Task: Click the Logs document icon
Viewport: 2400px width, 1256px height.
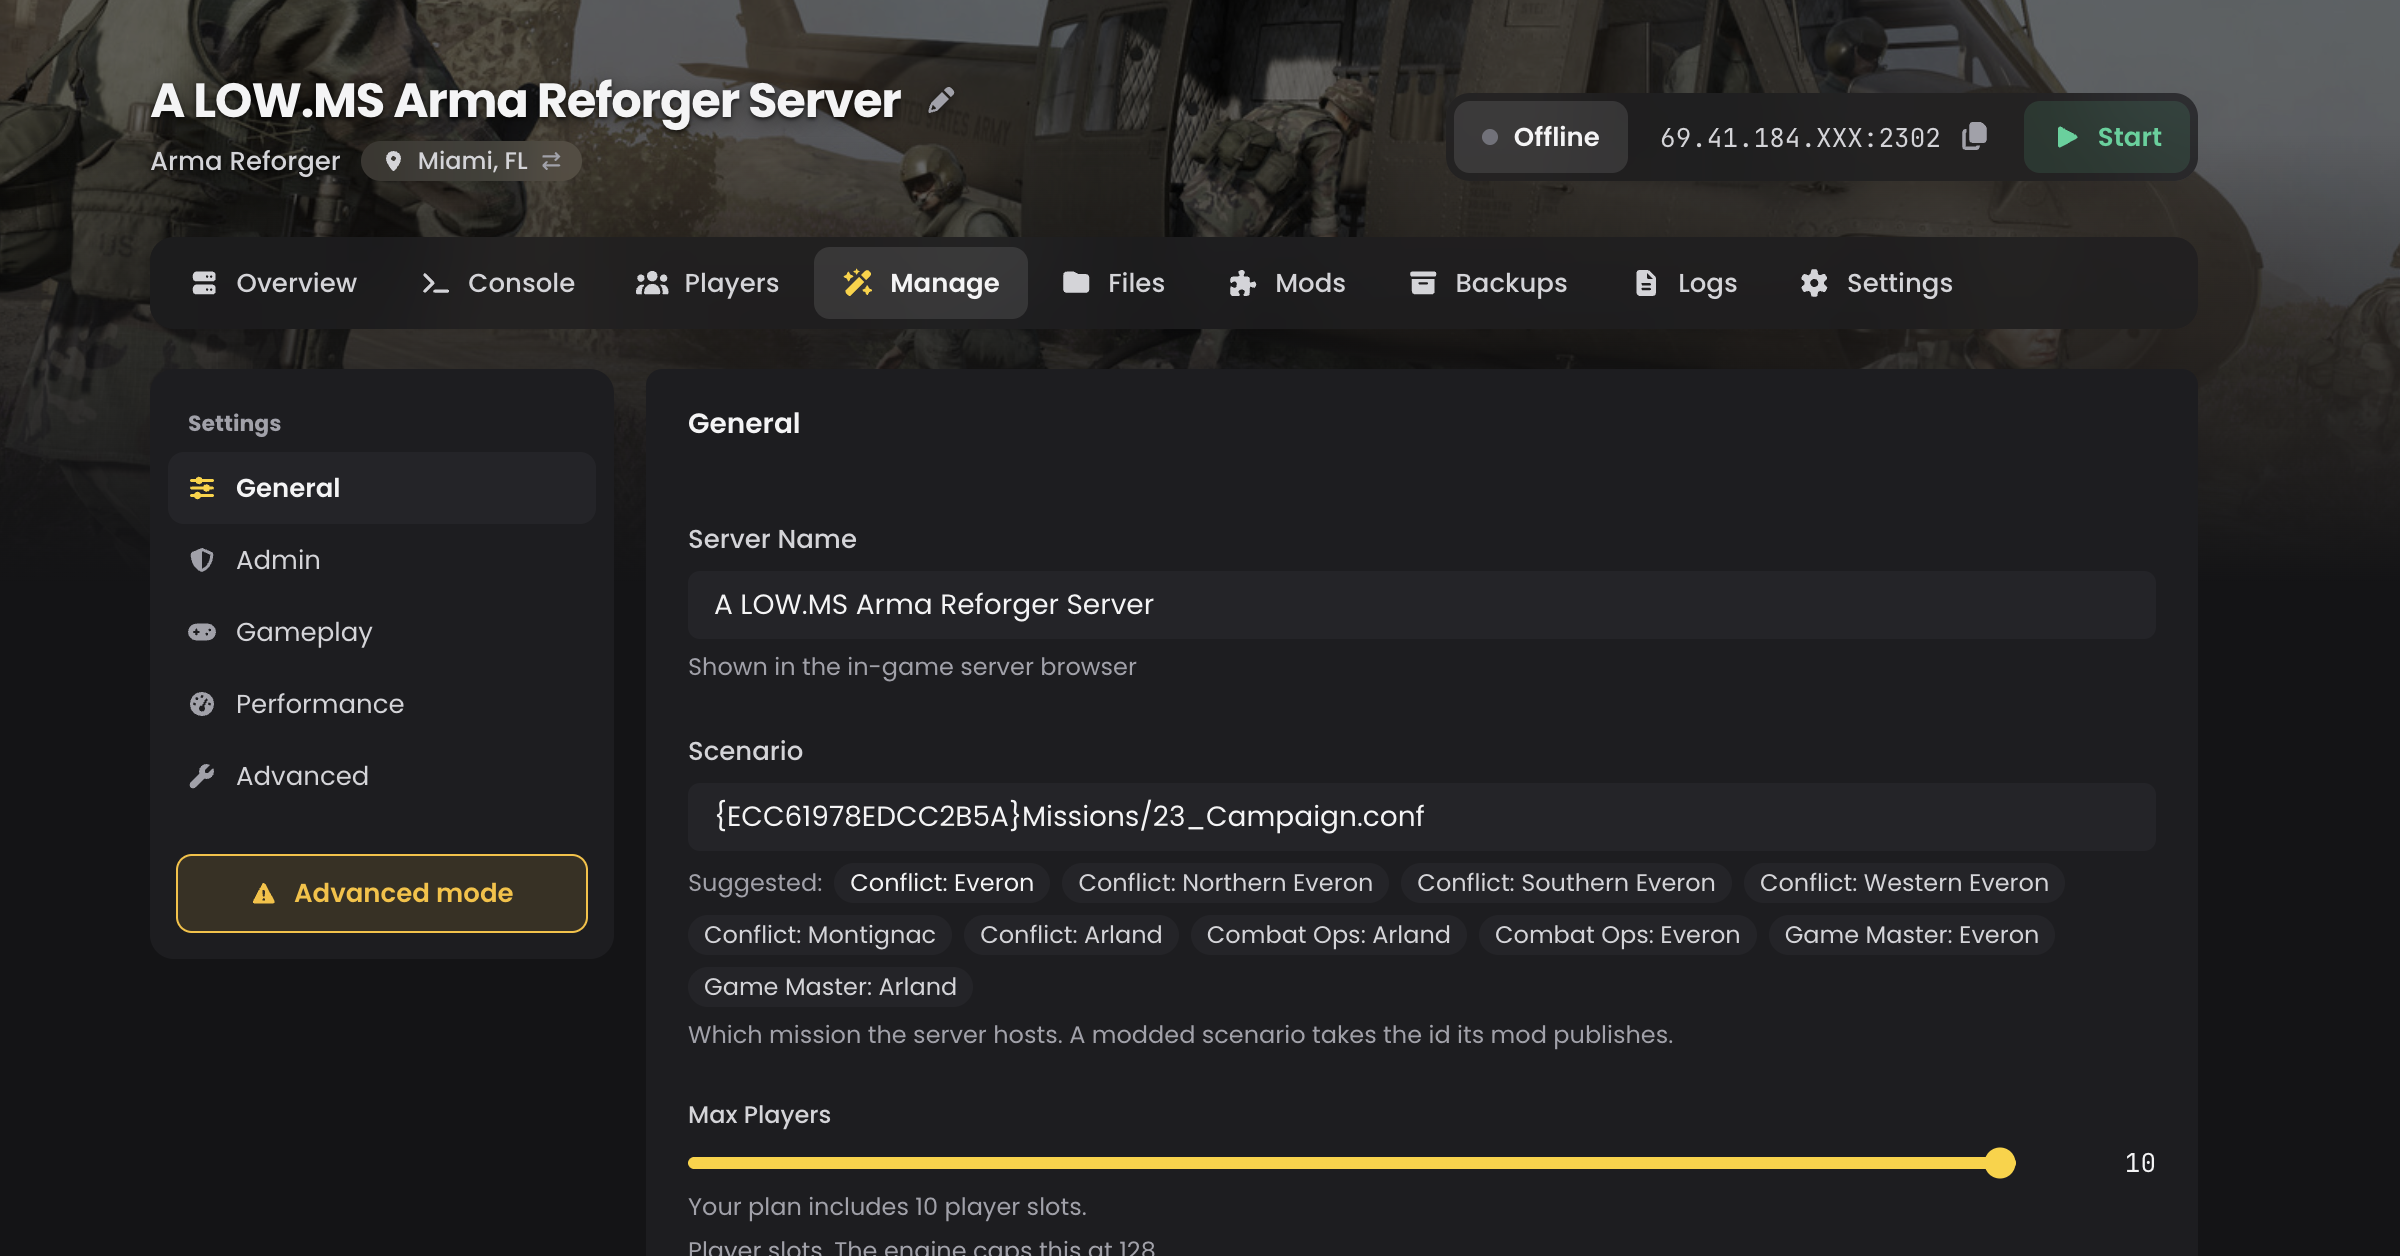Action: [1645, 283]
